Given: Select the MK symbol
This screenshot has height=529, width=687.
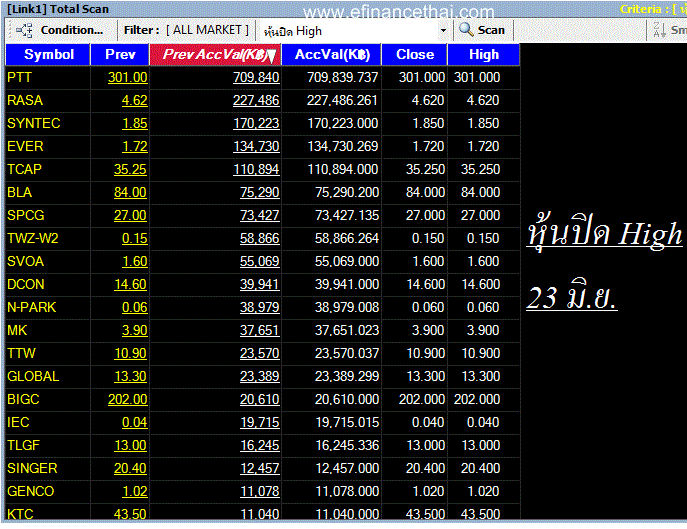Looking at the screenshot, I should pyautogui.click(x=17, y=330).
